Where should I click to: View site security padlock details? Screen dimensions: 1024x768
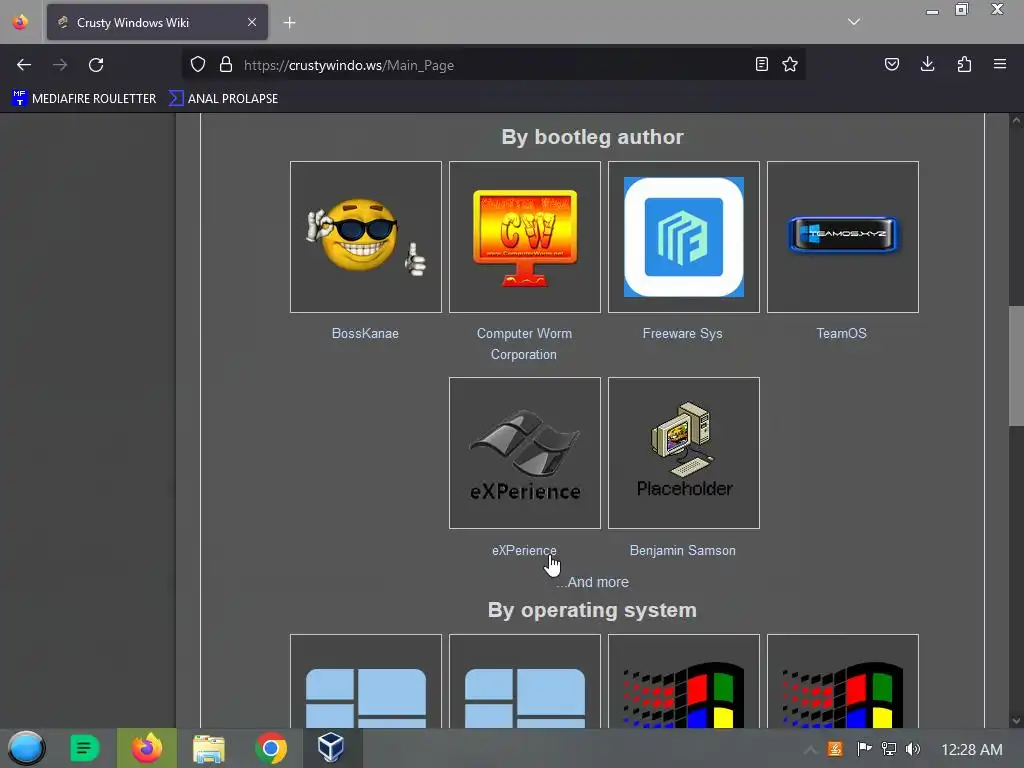(x=226, y=65)
